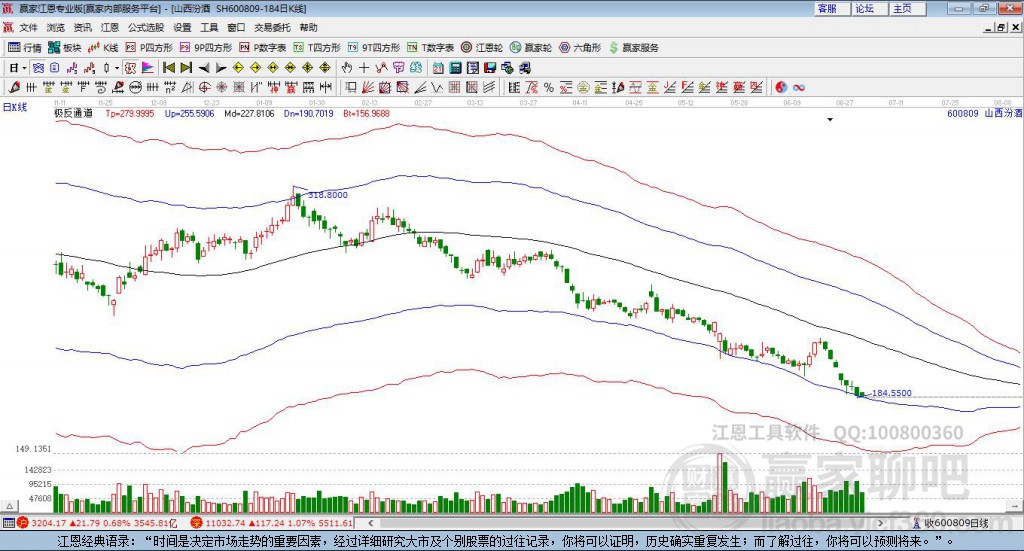Open the 六角形 hexagon tool

tap(580, 48)
